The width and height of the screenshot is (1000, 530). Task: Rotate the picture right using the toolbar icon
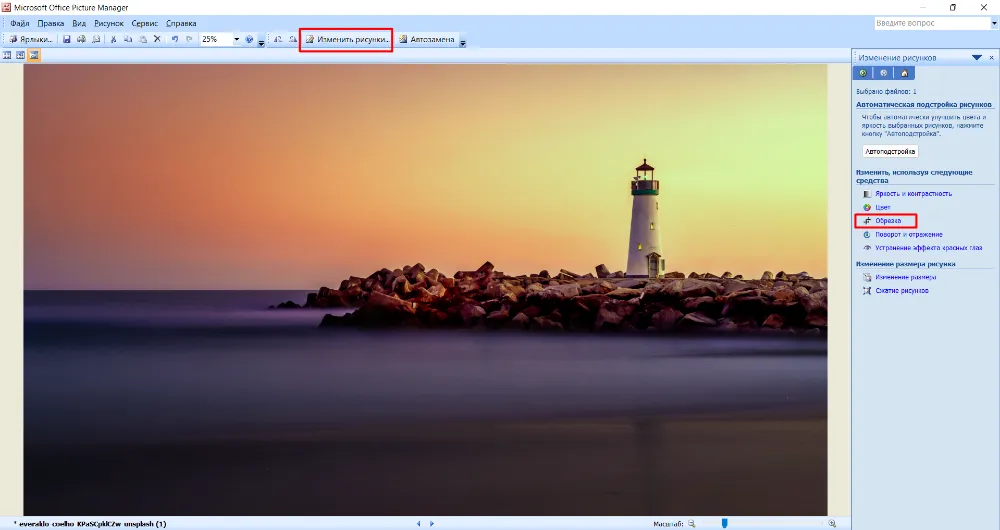tap(293, 39)
